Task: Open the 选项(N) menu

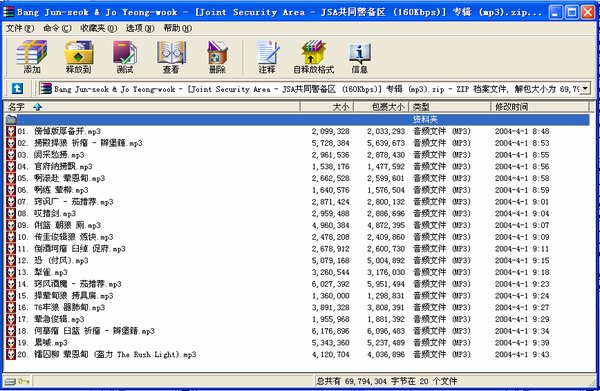Action: (140, 28)
